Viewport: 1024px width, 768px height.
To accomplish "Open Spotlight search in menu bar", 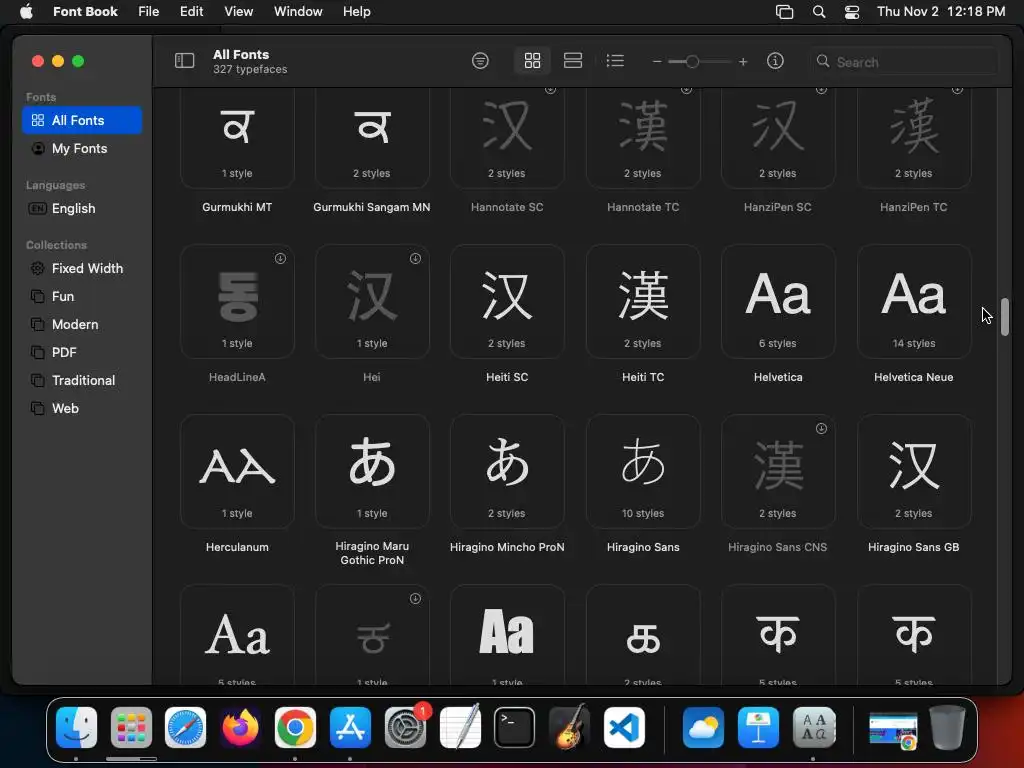I will tap(819, 11).
